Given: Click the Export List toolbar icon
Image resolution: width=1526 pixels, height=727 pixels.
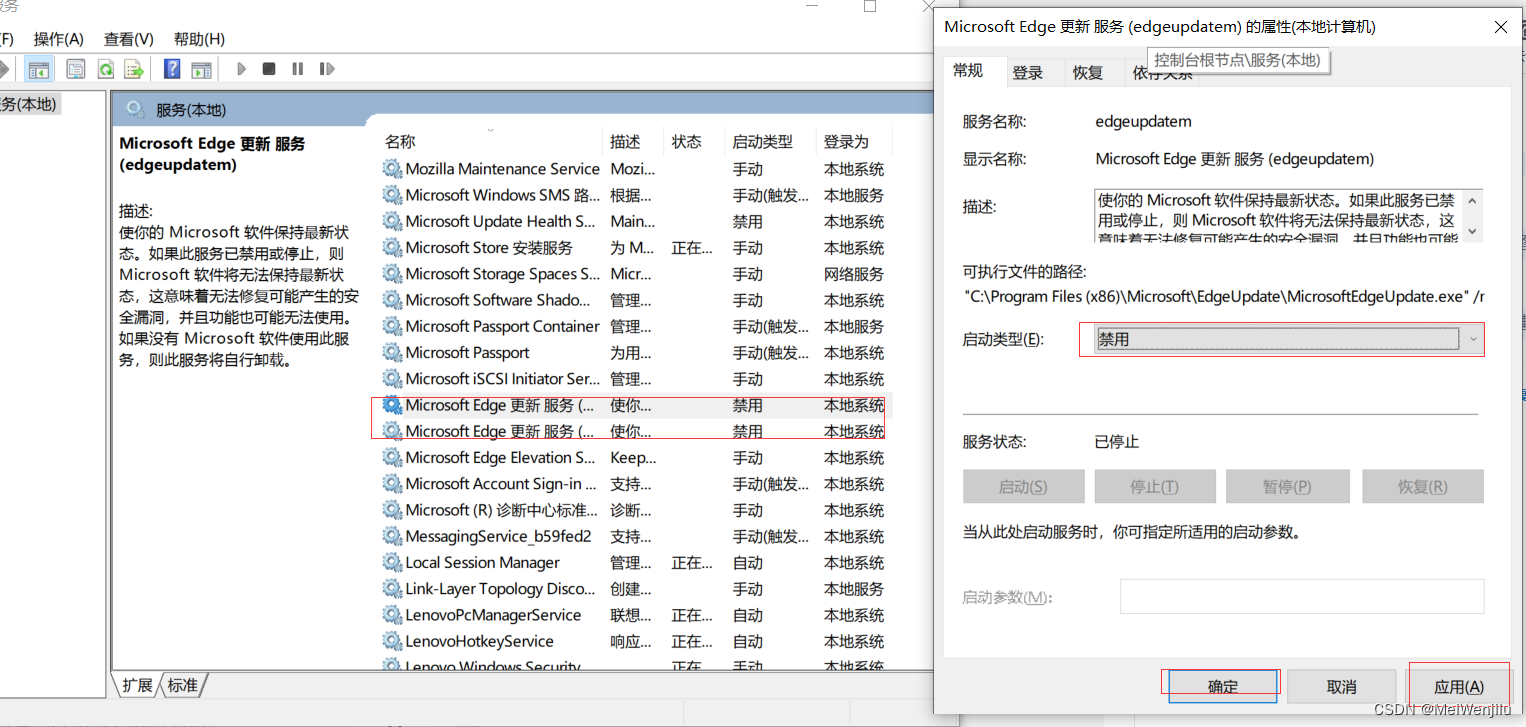Looking at the screenshot, I should click(x=135, y=69).
